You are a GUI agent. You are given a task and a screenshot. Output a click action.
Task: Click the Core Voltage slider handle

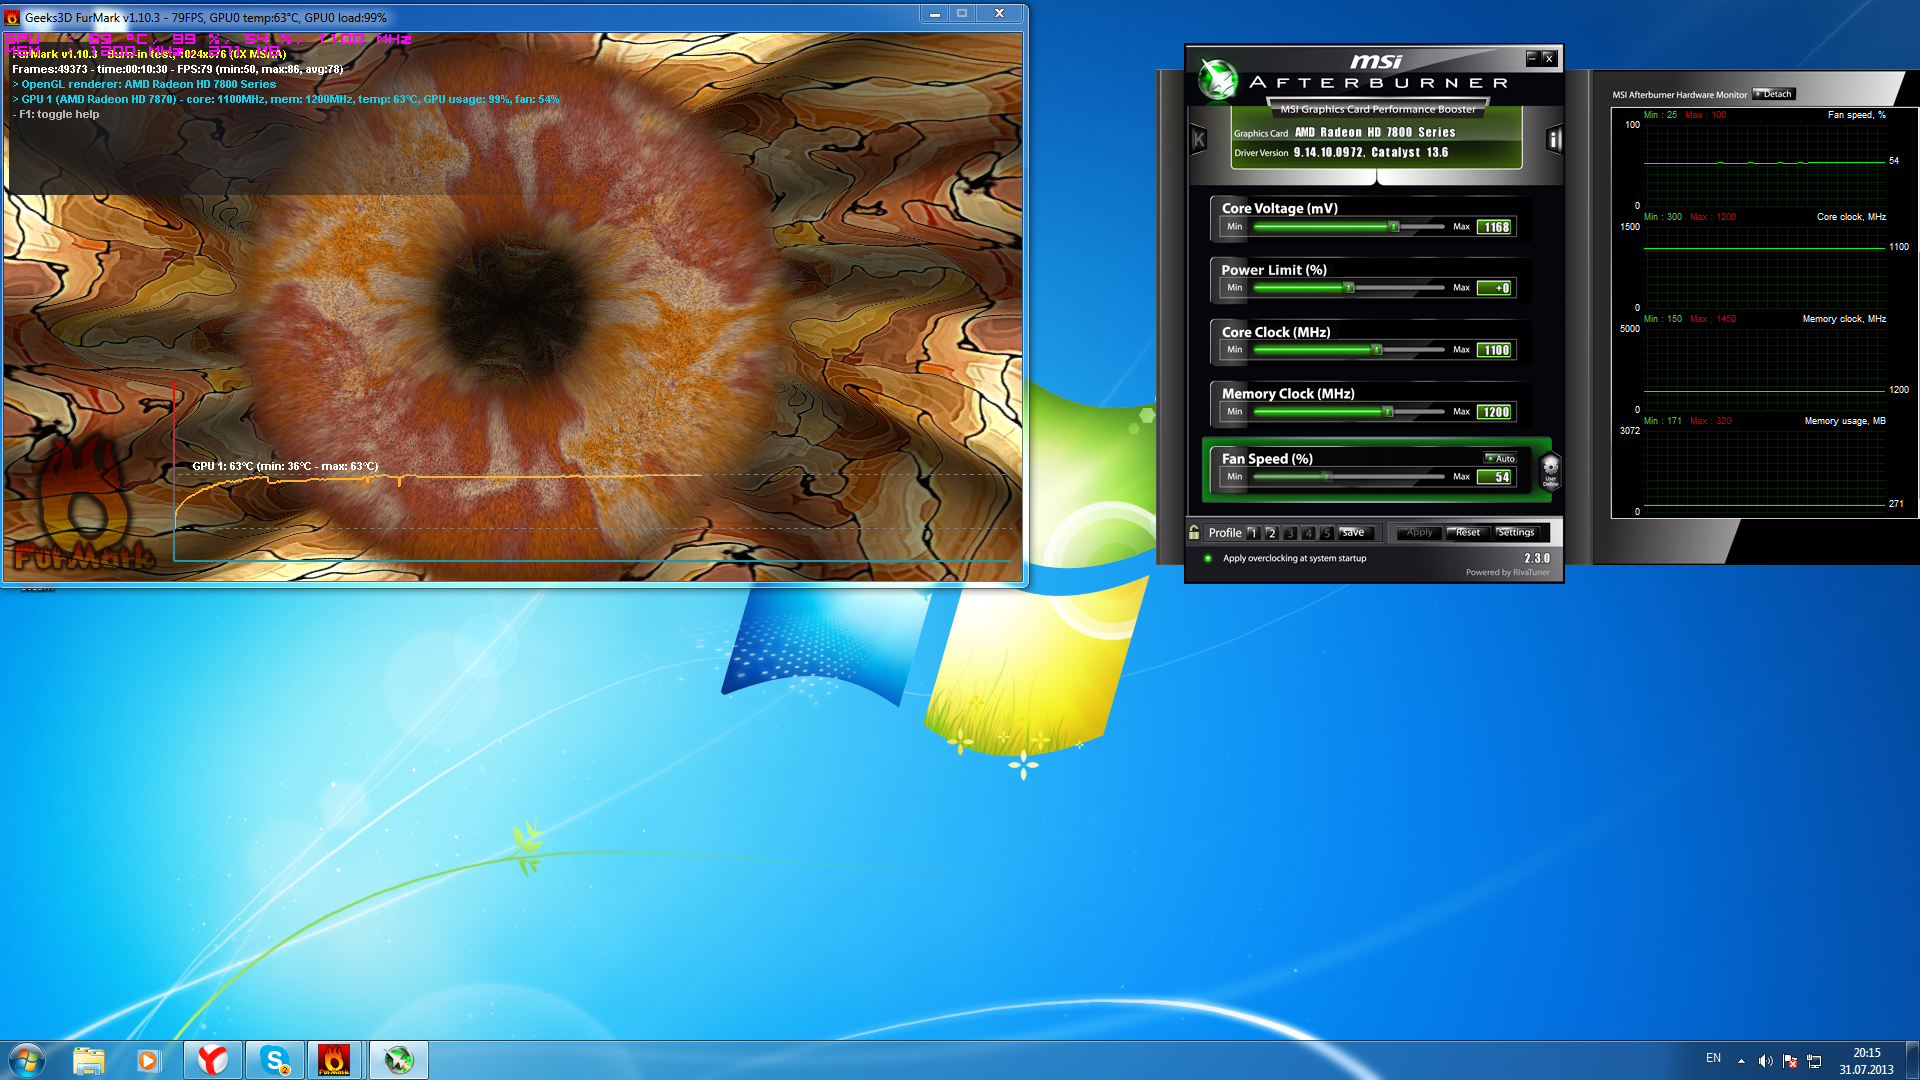click(x=1394, y=227)
